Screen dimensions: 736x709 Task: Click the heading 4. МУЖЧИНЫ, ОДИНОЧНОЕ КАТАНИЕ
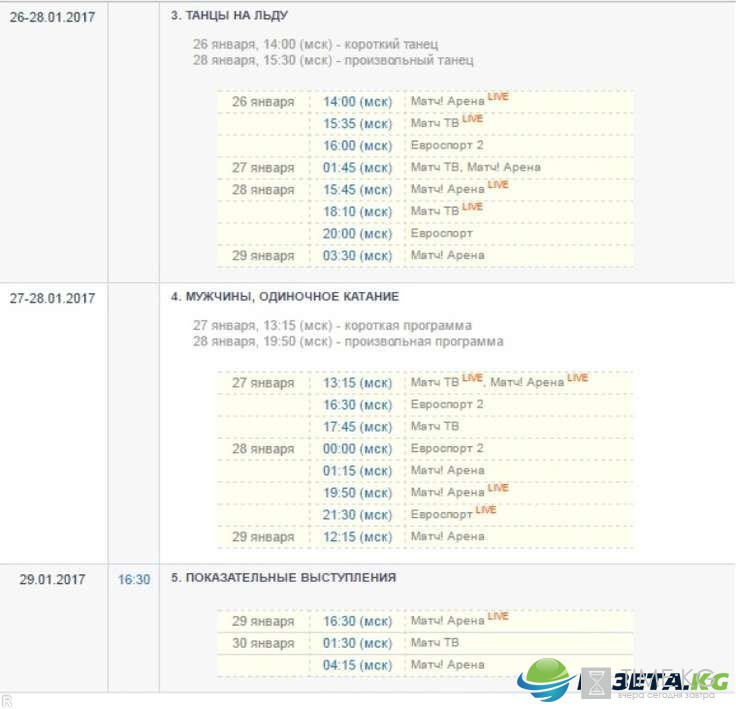point(285,297)
